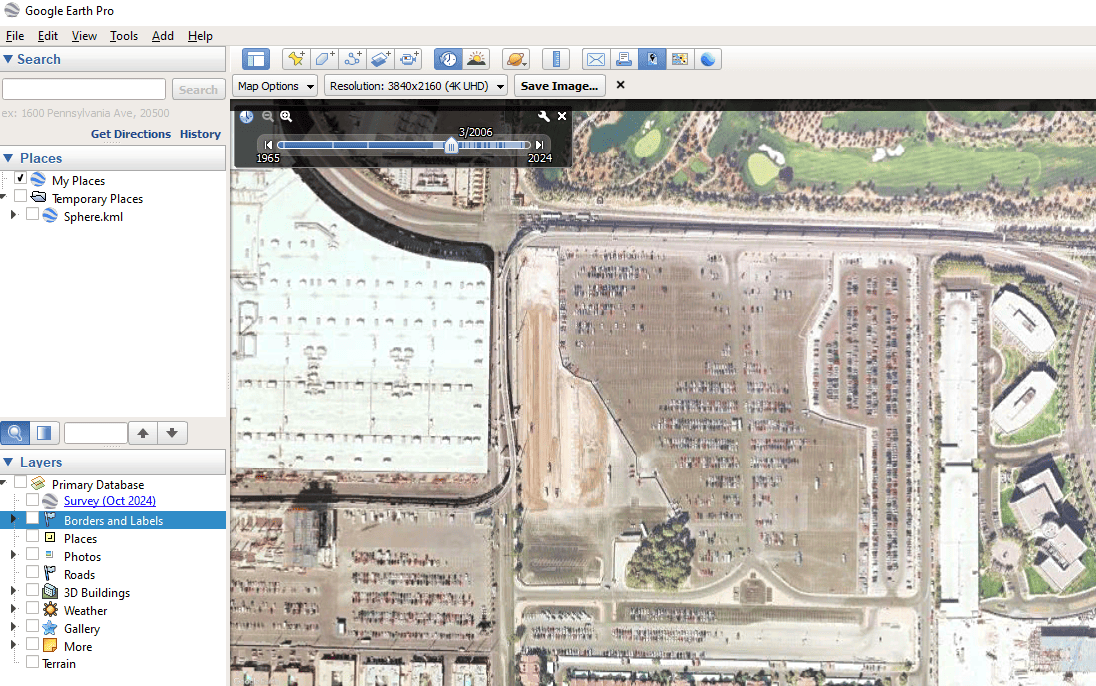This screenshot has width=1096, height=686.
Task: Click the historical imagery slider thumb
Action: point(451,145)
